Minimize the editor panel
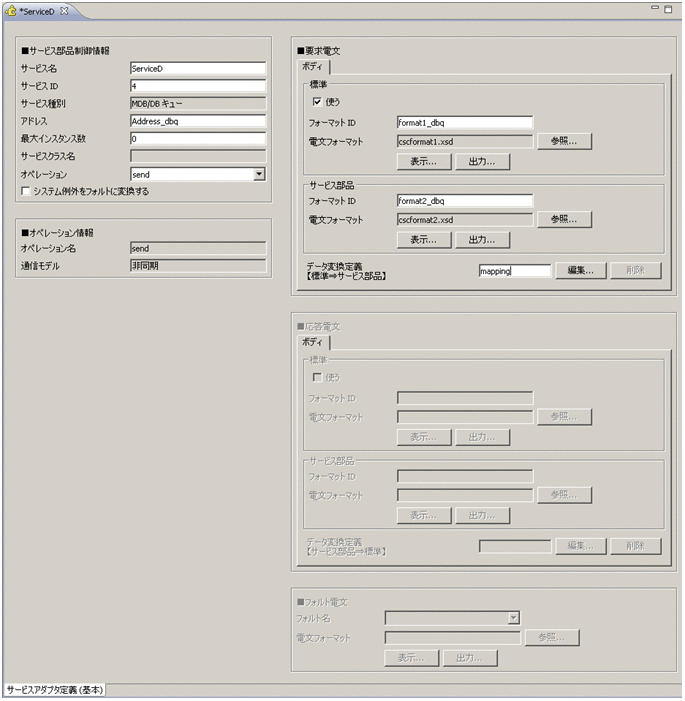 coord(656,8)
